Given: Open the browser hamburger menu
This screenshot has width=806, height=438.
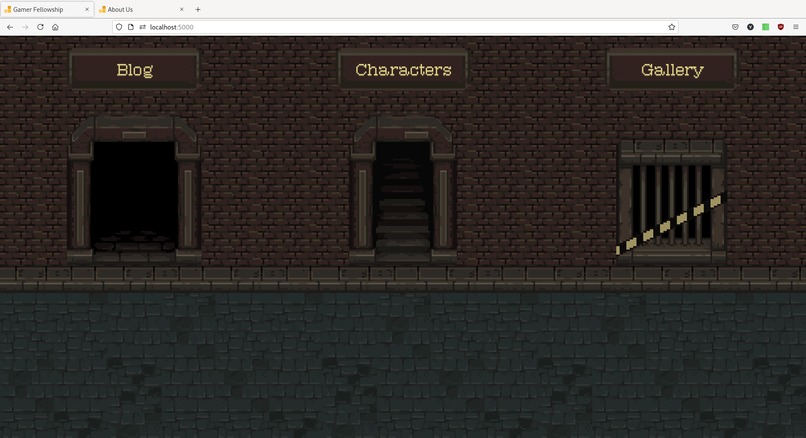Looking at the screenshot, I should click(796, 27).
